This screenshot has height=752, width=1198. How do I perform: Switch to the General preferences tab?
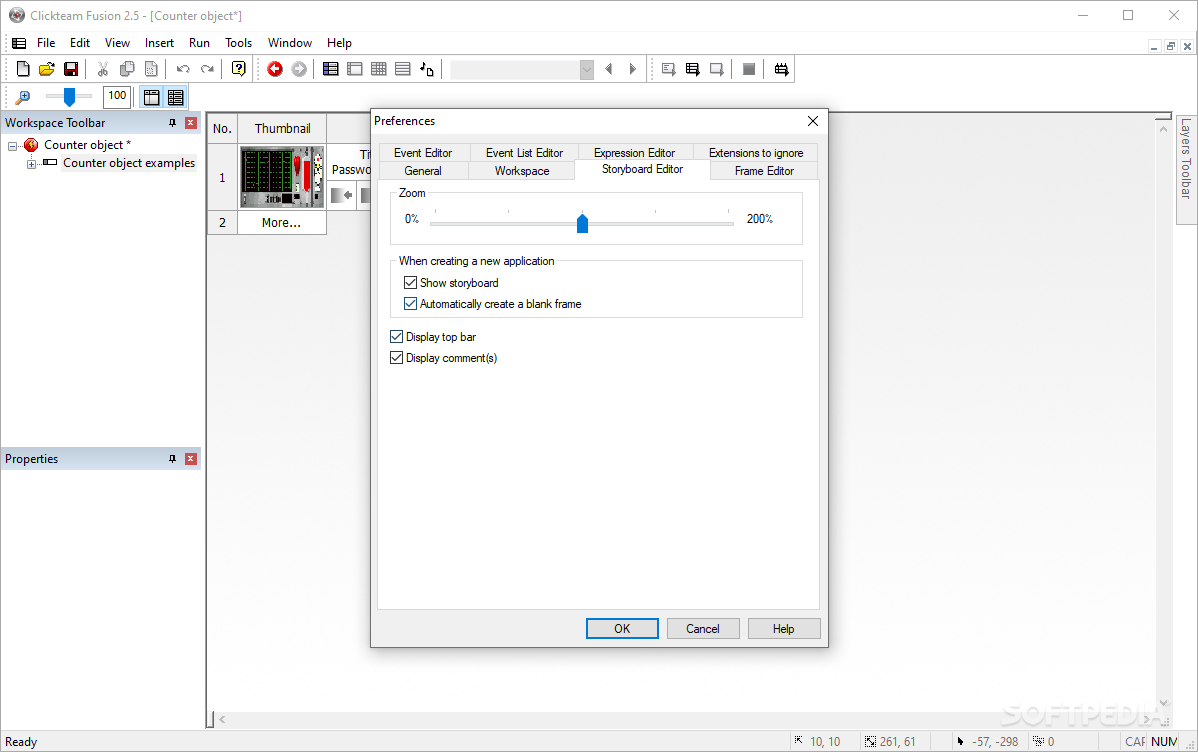click(x=423, y=170)
